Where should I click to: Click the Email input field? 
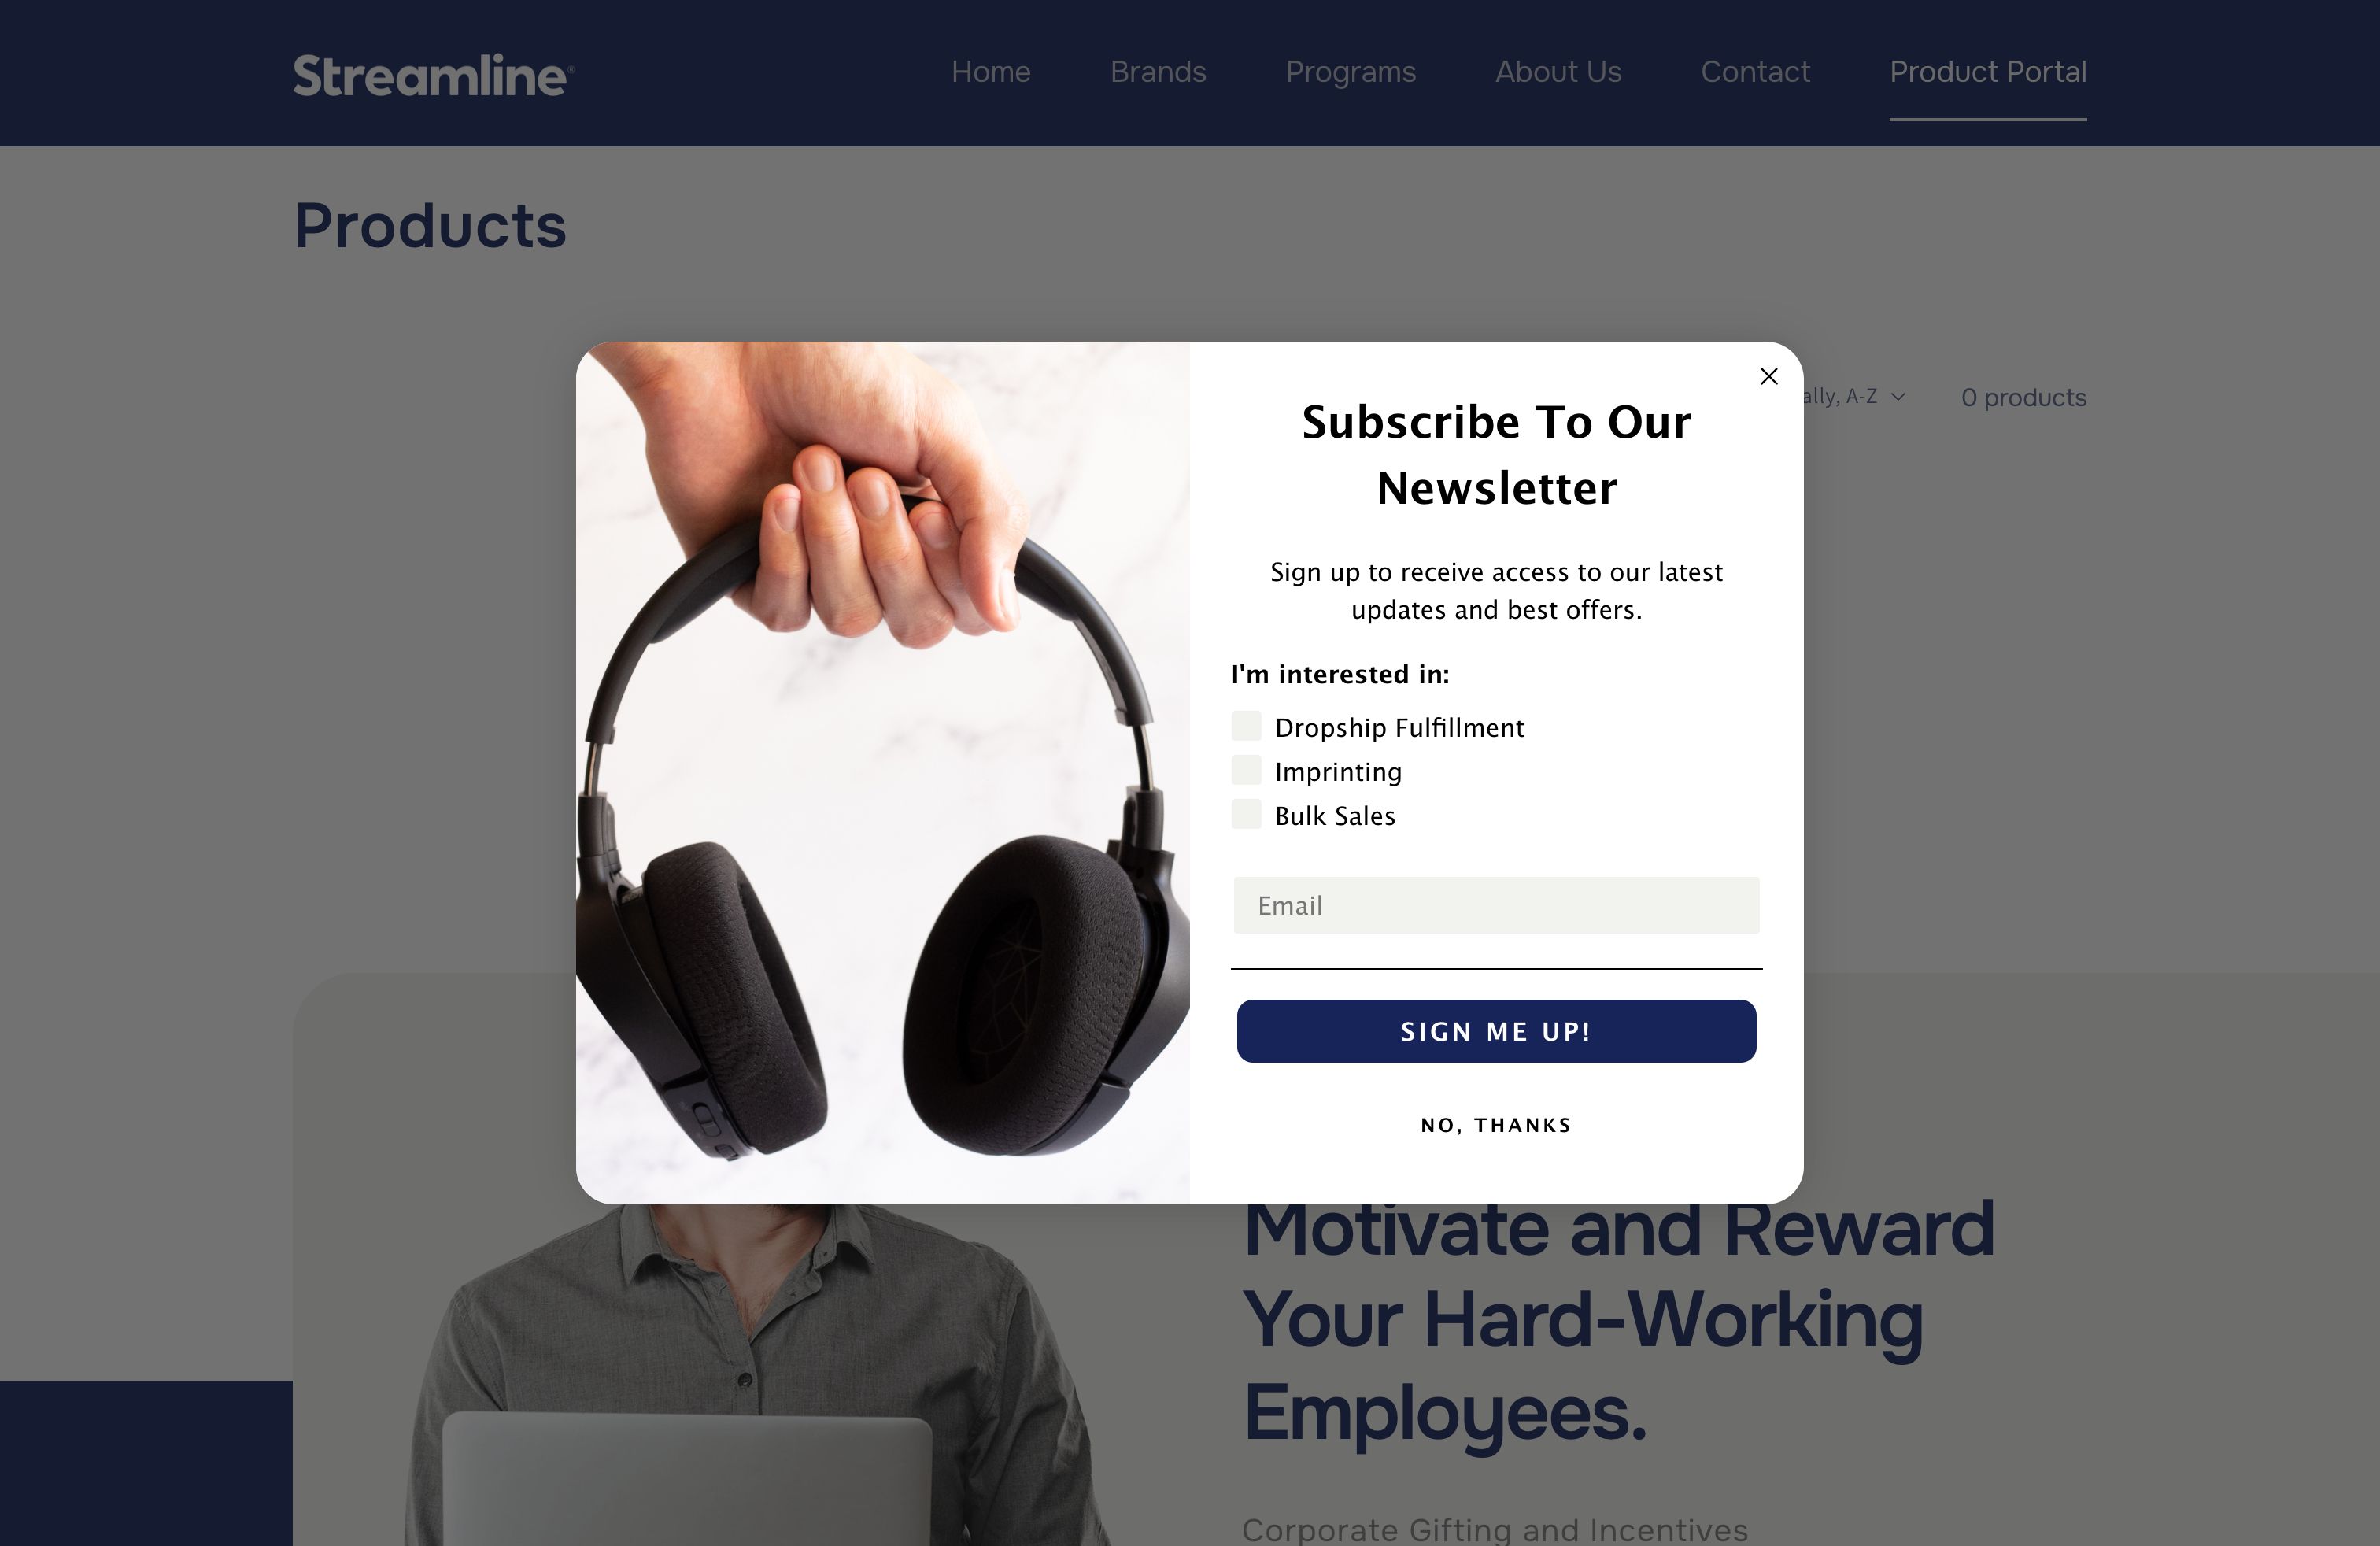point(1495,904)
